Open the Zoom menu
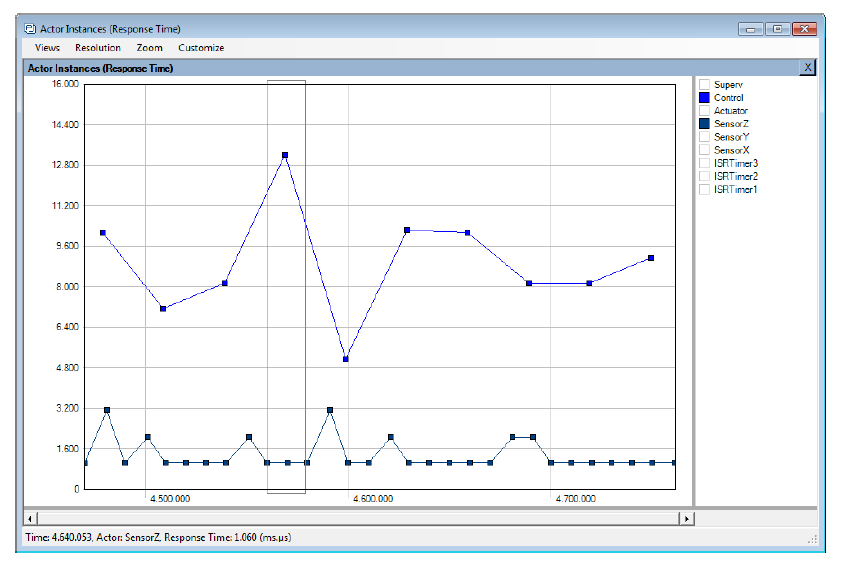Image resolution: width=845 pixels, height=566 pixels. click(150, 48)
